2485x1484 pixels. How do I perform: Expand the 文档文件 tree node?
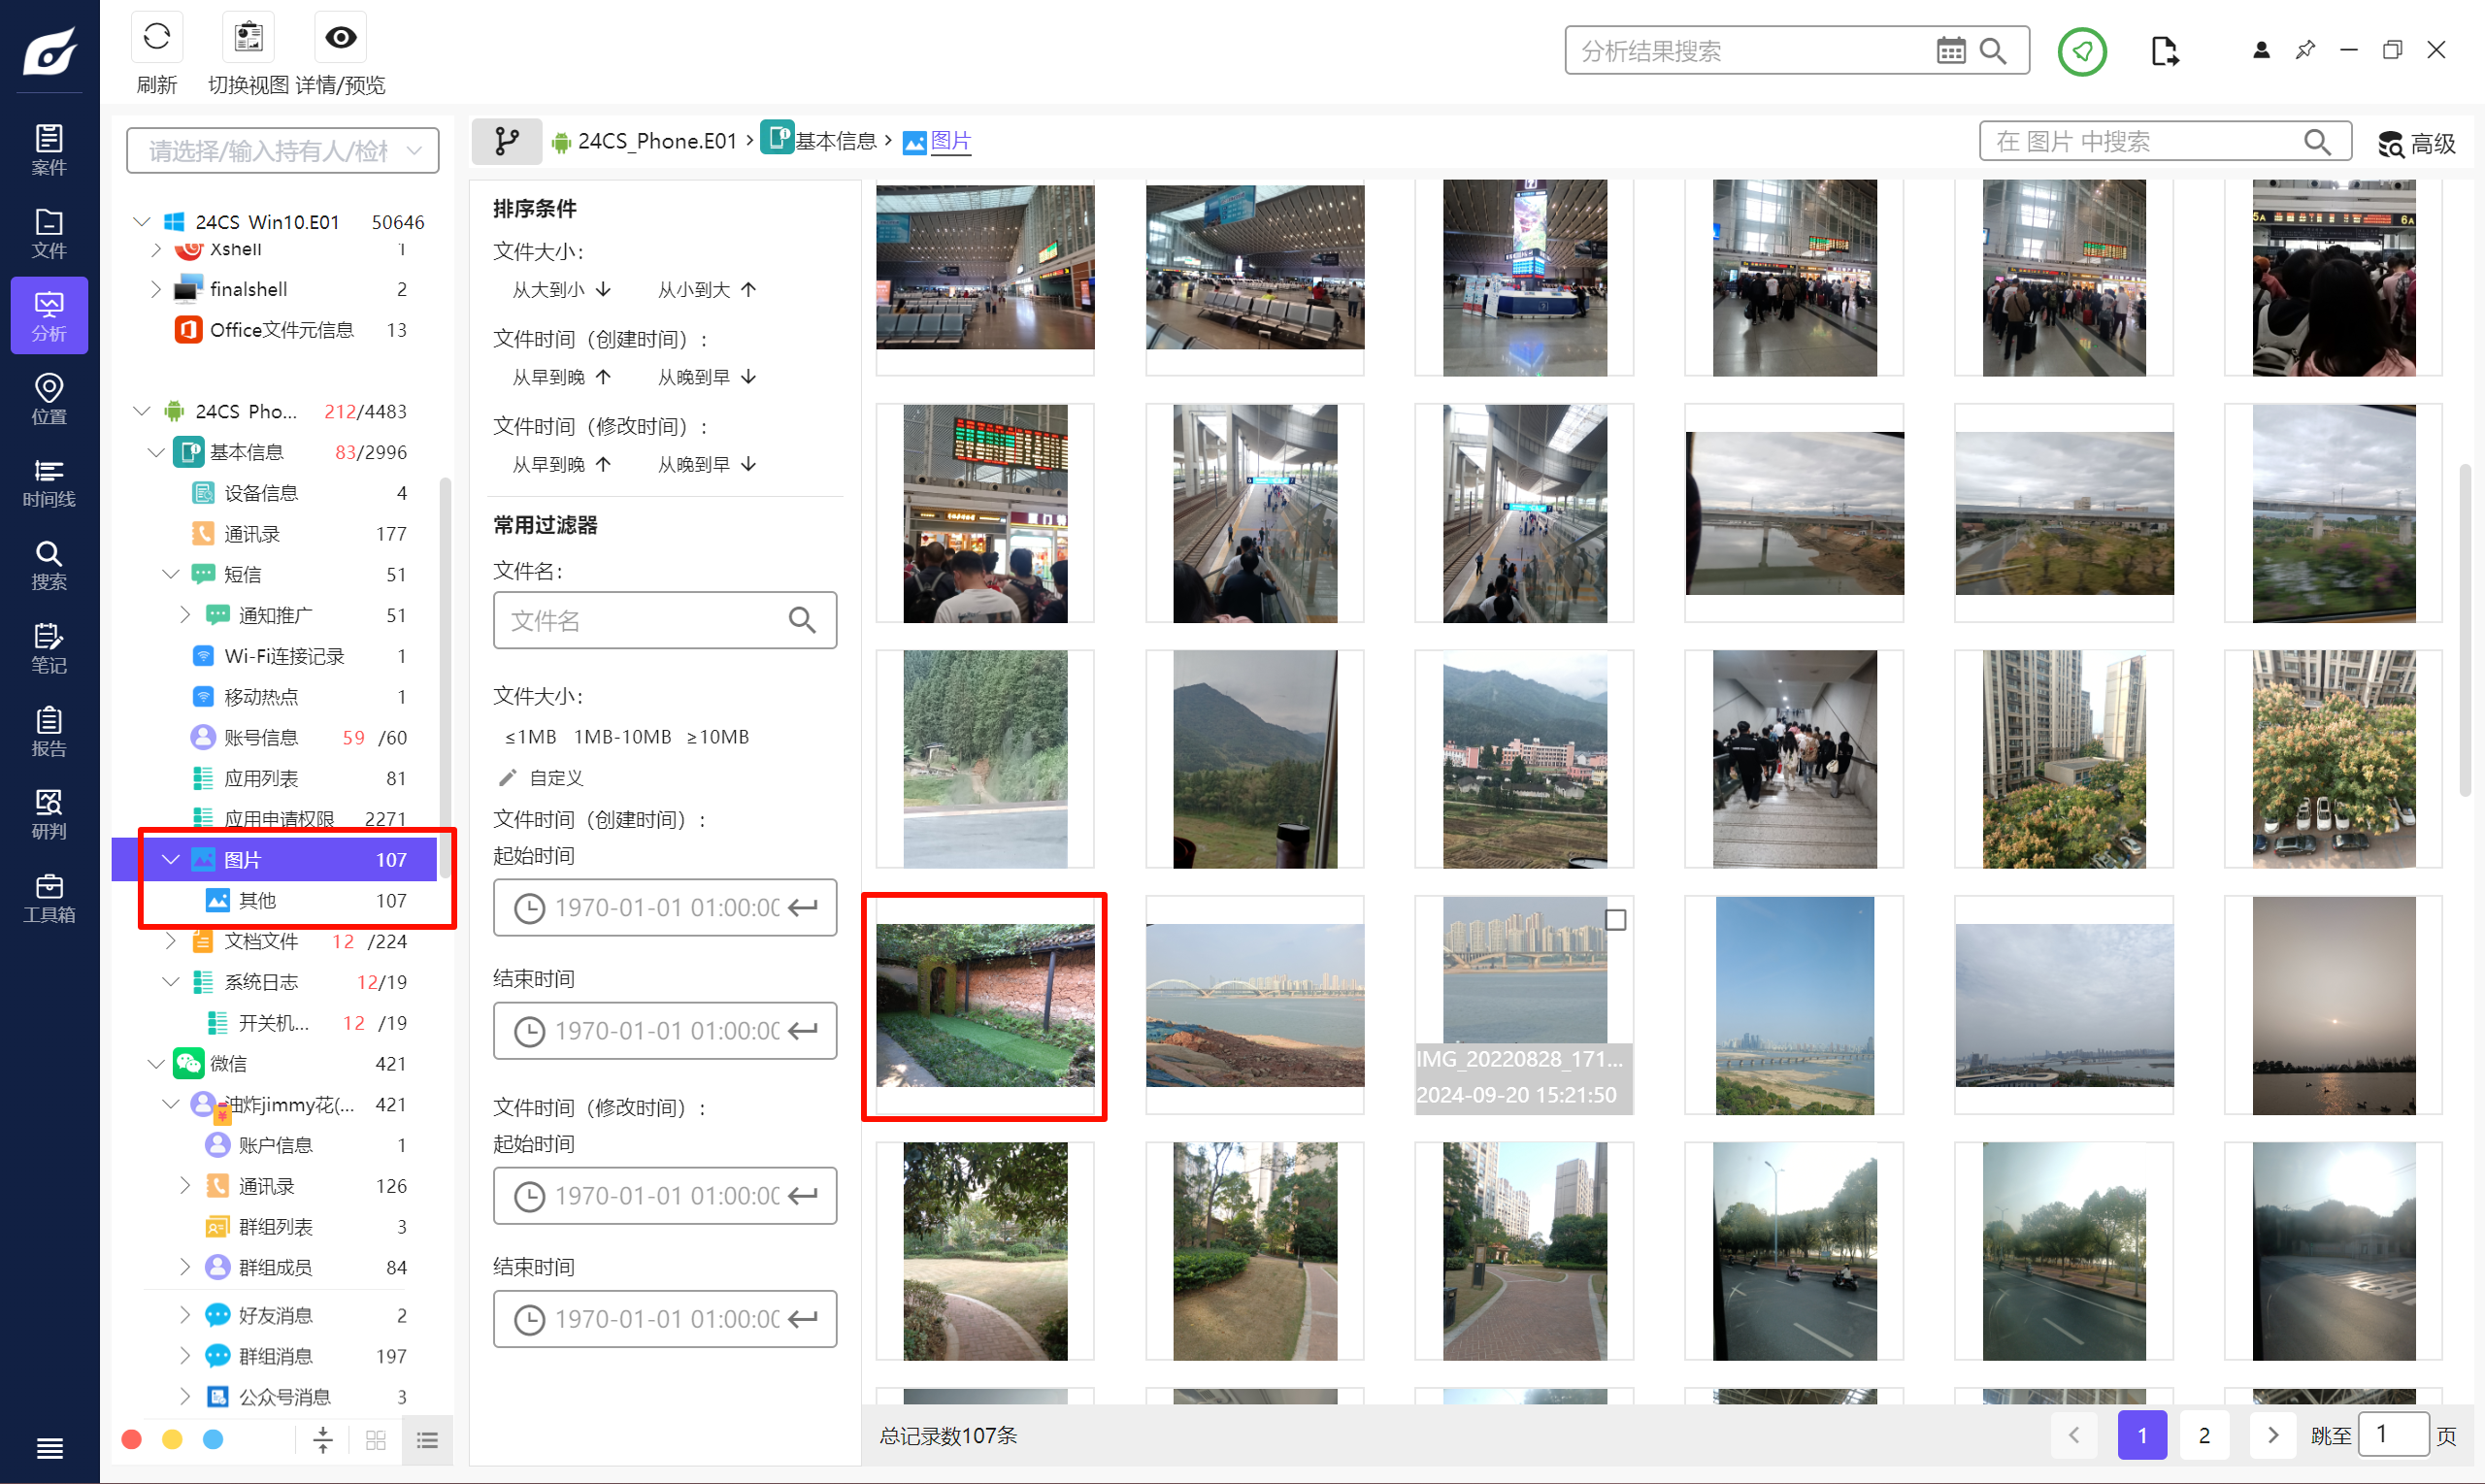pos(171,941)
